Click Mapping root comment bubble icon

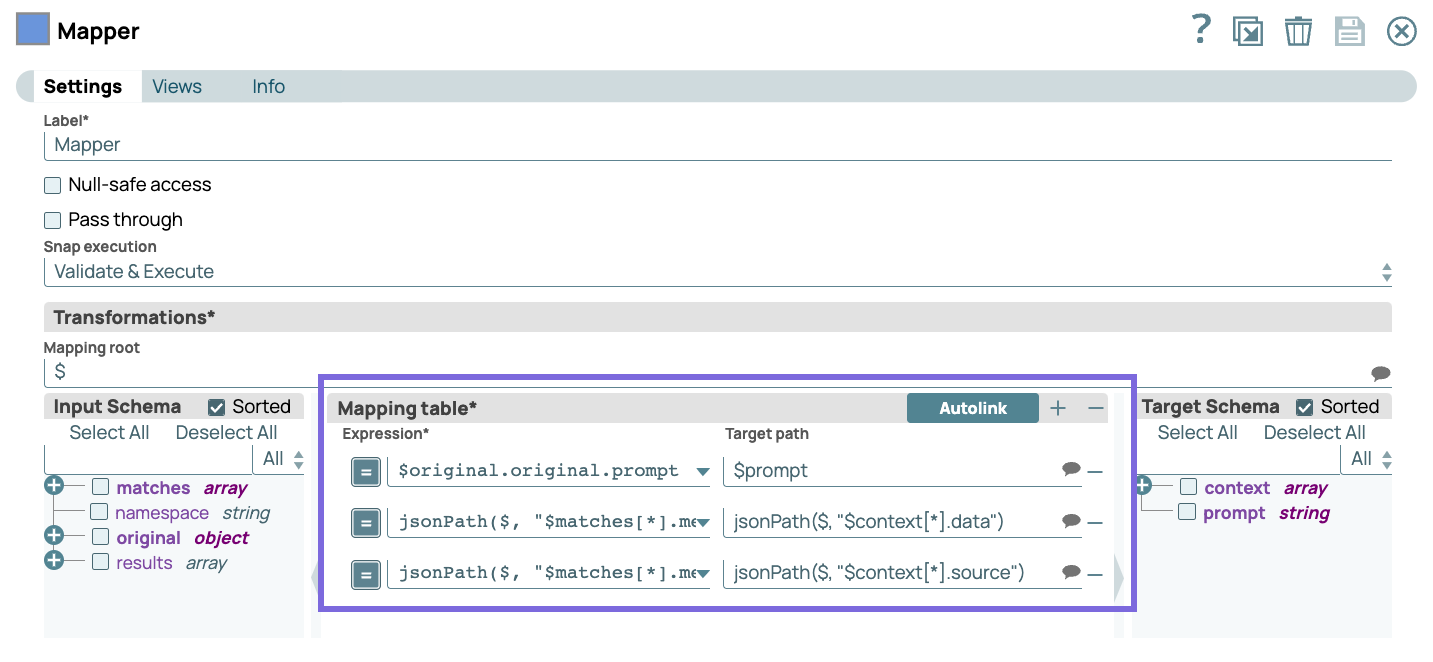(1380, 373)
